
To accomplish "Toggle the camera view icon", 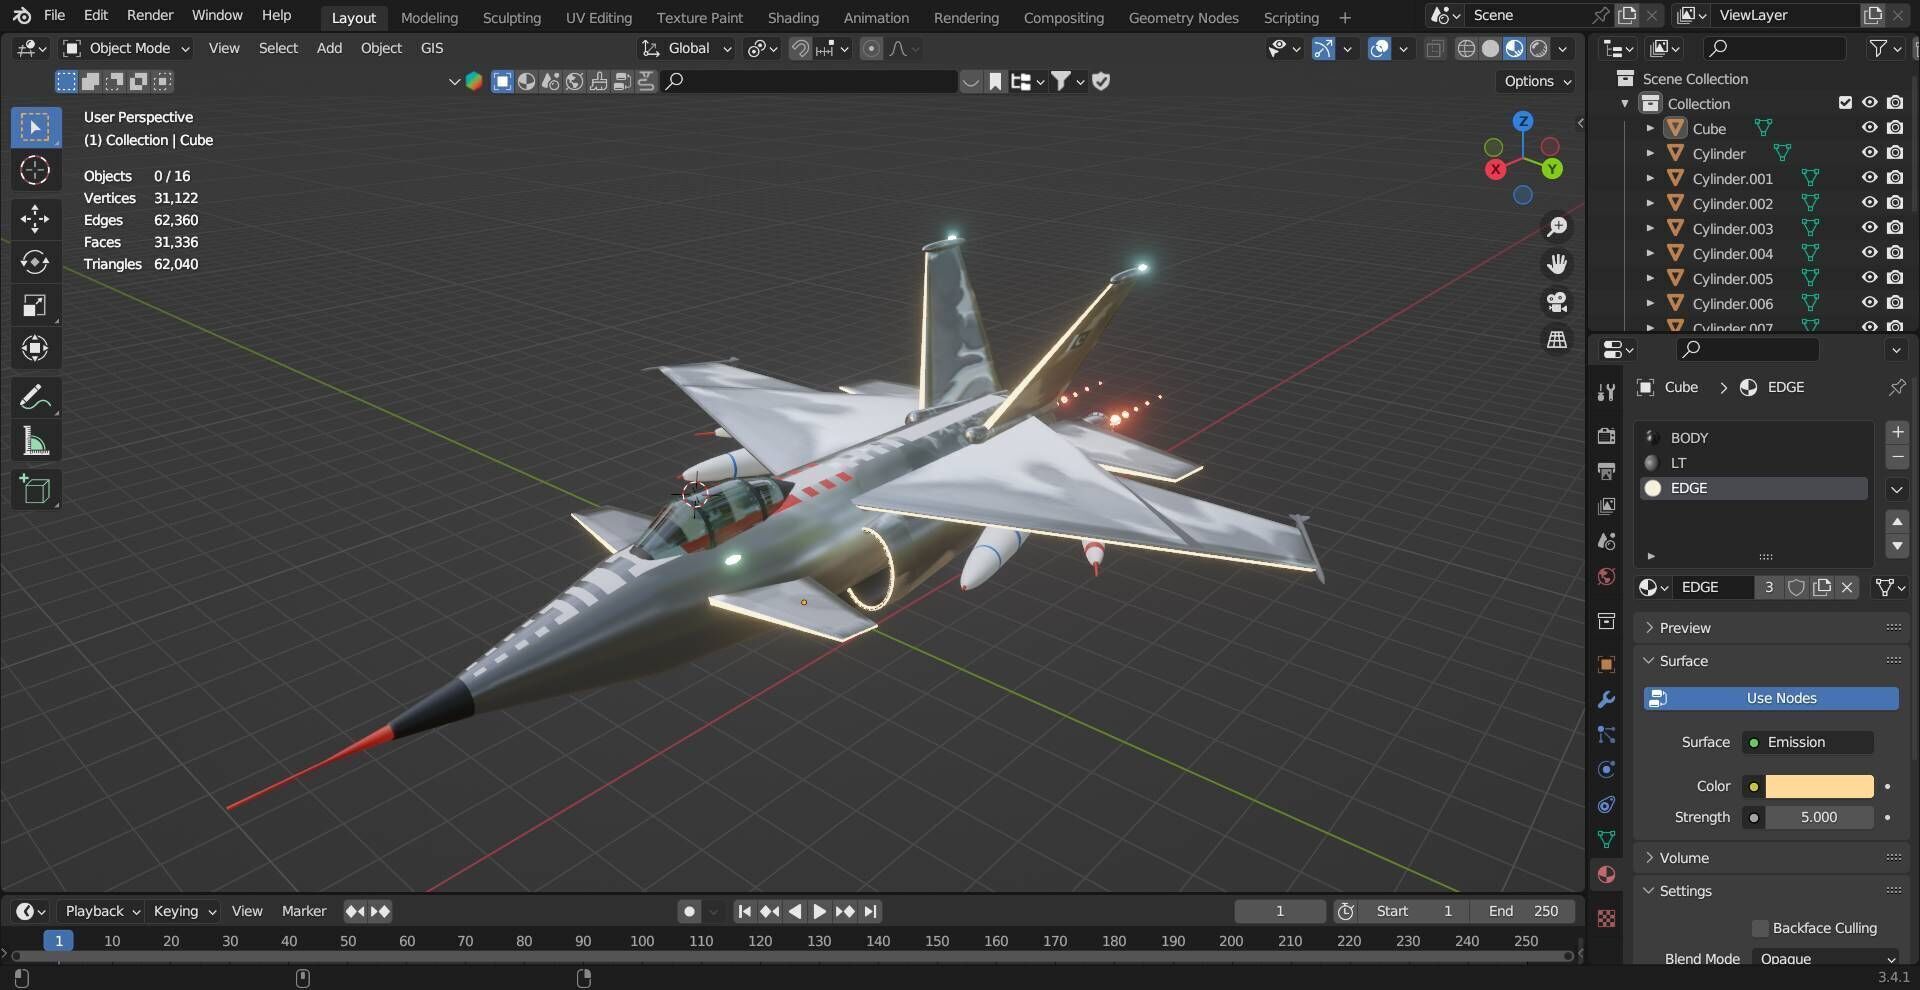I will tap(1557, 302).
